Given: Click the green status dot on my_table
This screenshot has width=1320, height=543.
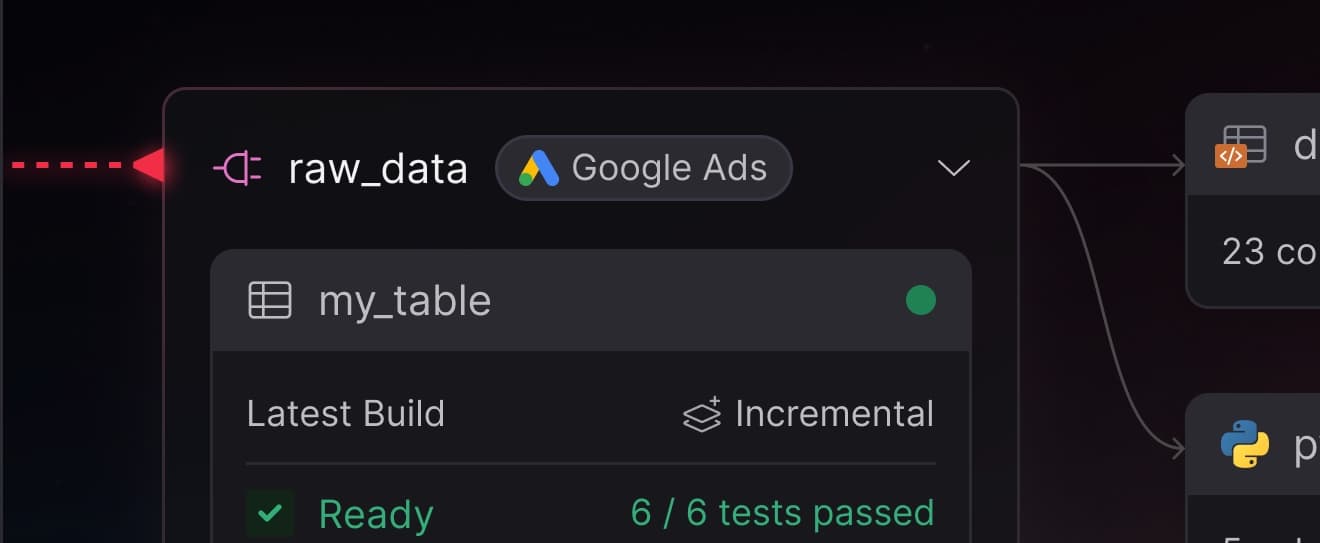Looking at the screenshot, I should coord(920,300).
